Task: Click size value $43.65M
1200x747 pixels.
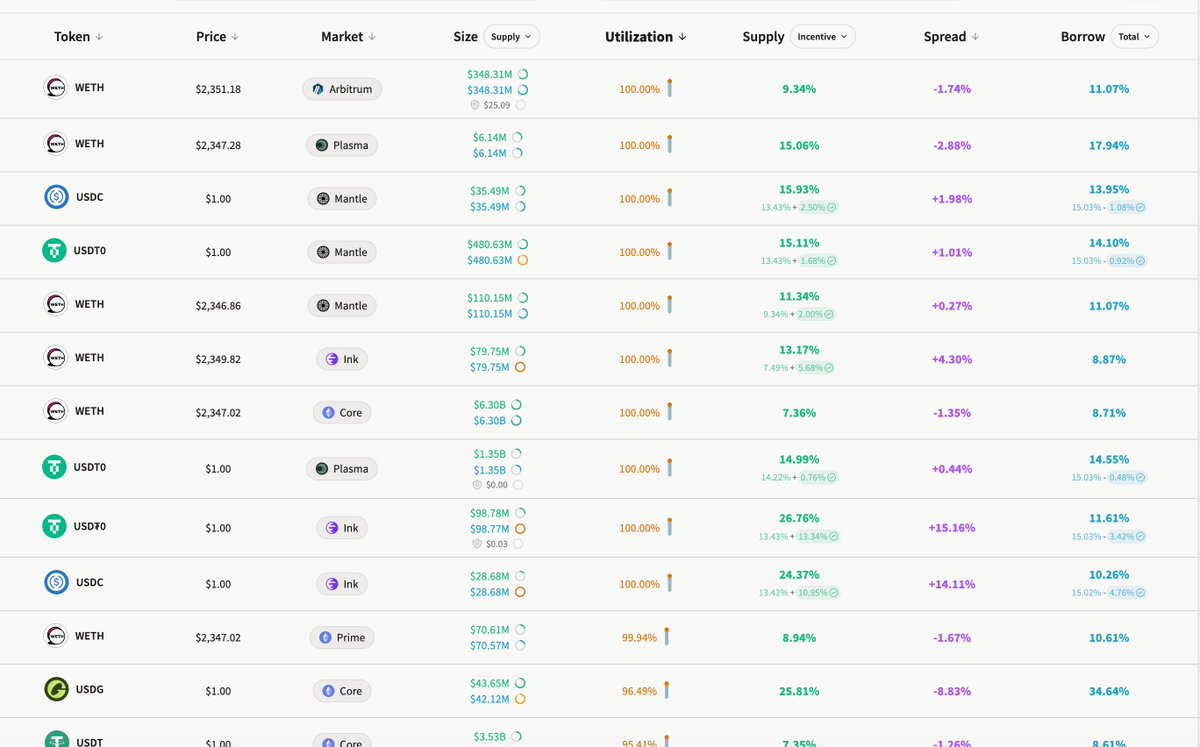Action: pos(490,683)
